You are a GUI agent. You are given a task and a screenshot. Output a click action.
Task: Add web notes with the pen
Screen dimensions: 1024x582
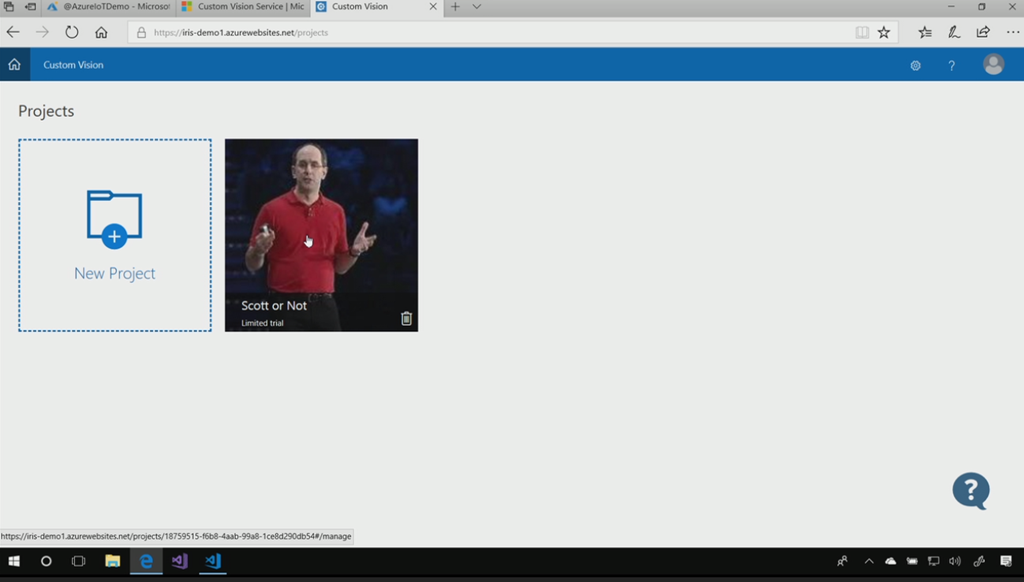point(954,32)
